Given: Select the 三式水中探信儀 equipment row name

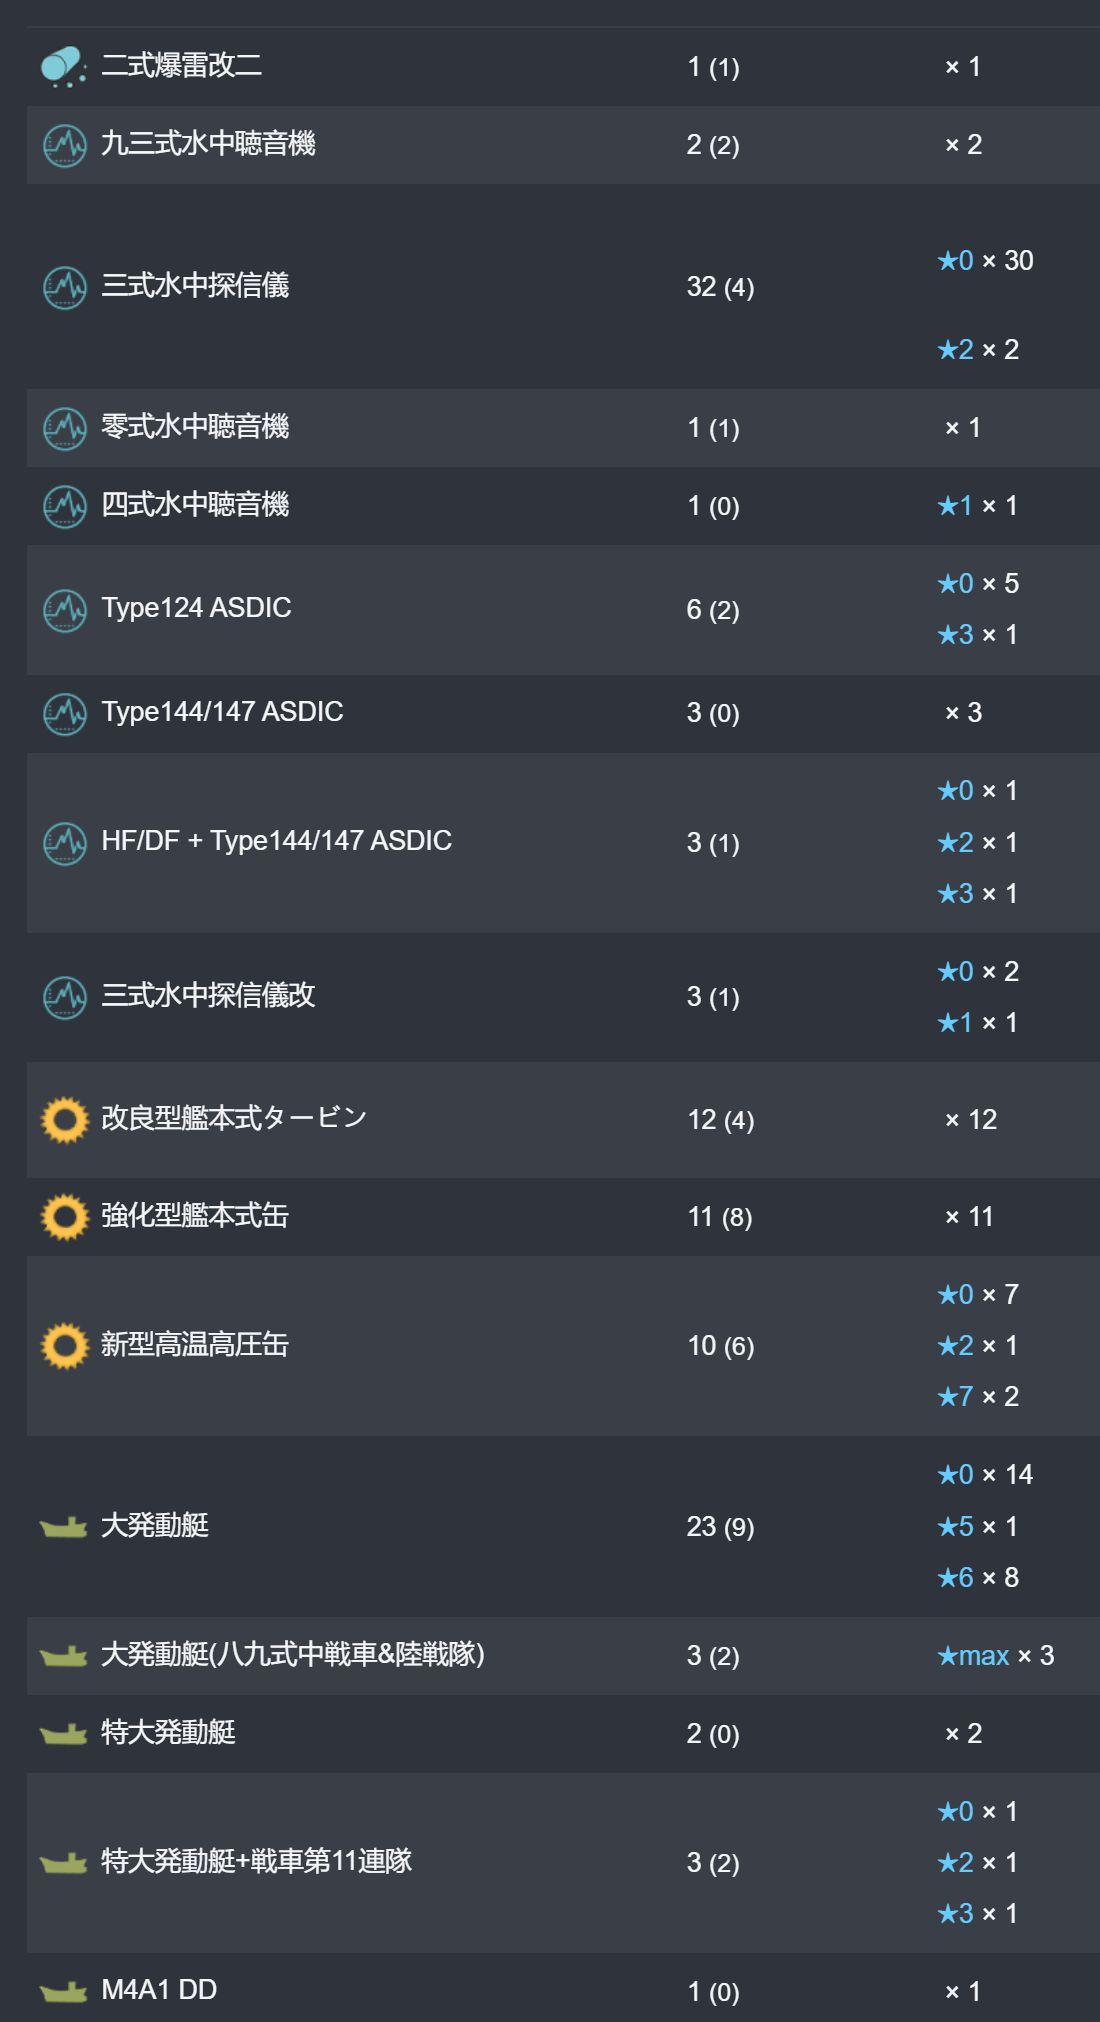Looking at the screenshot, I should click(195, 286).
